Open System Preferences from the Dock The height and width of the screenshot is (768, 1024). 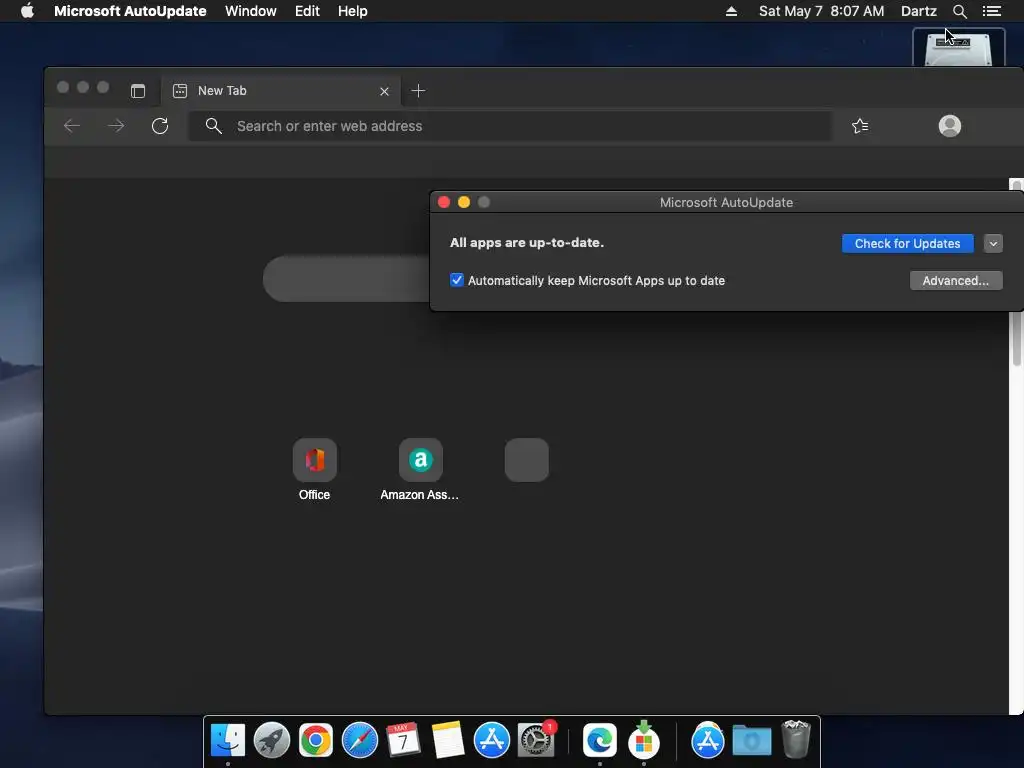click(x=536, y=741)
